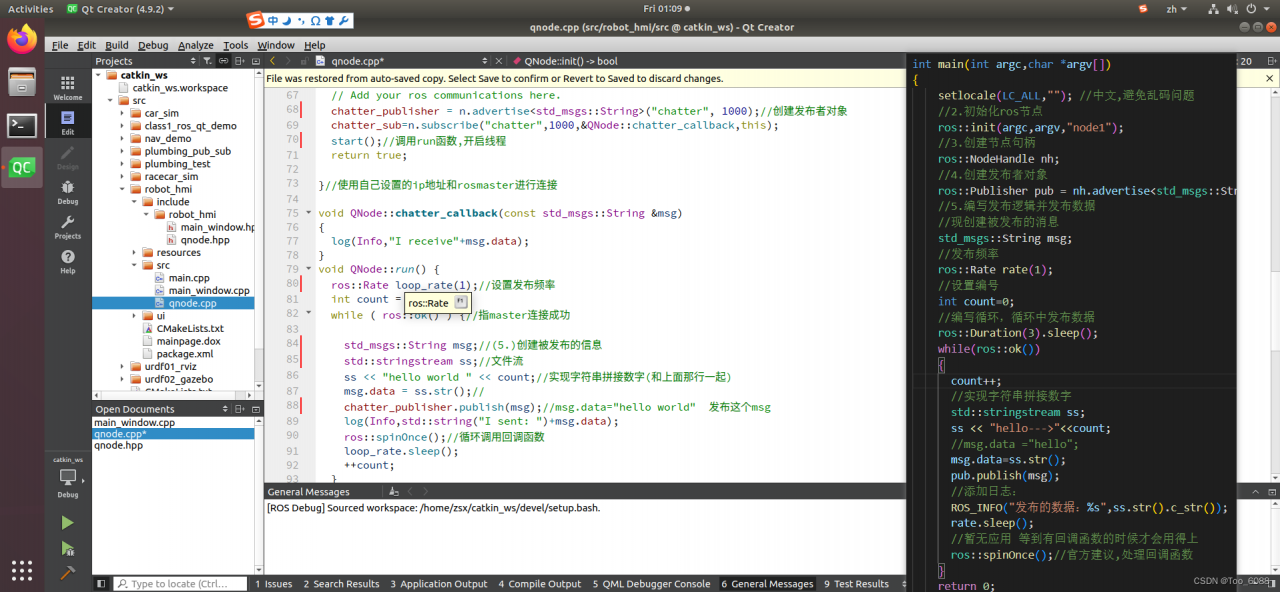Click the Build hammer icon

[x=67, y=573]
